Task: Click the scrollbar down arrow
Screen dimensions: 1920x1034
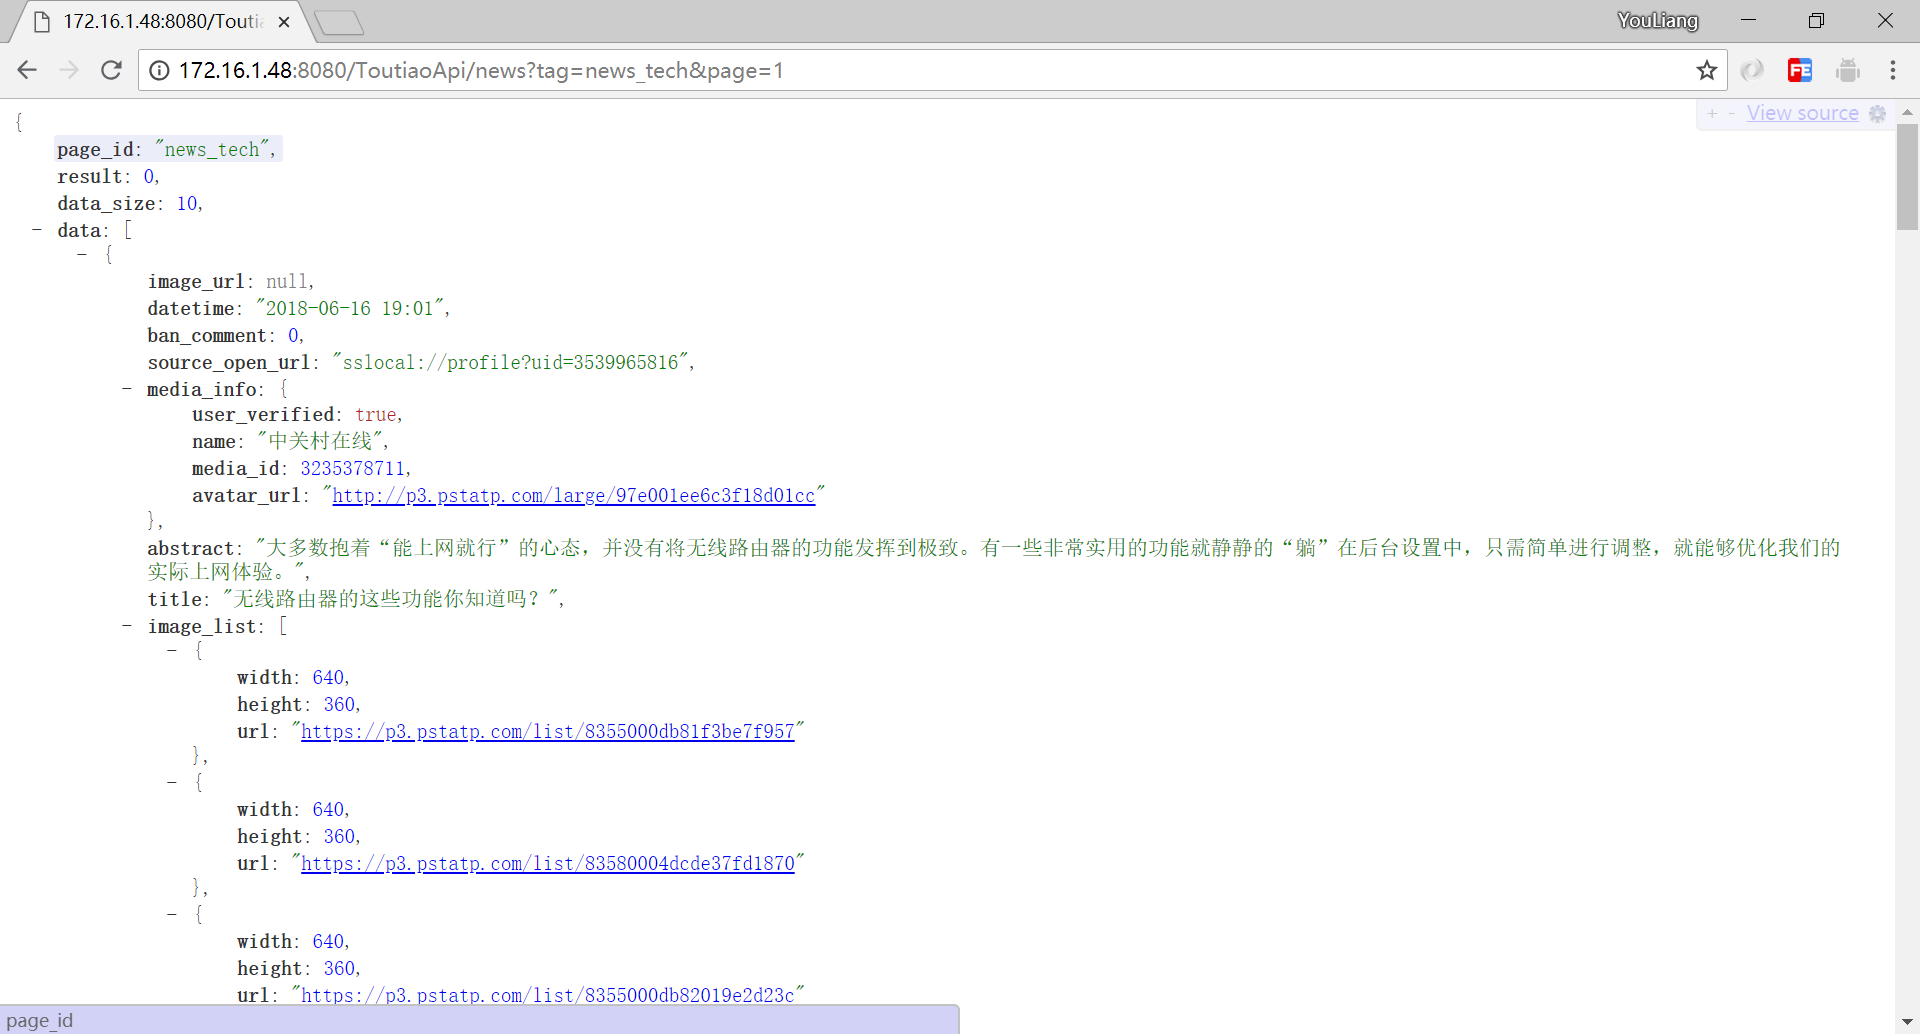Action: point(1907,1022)
